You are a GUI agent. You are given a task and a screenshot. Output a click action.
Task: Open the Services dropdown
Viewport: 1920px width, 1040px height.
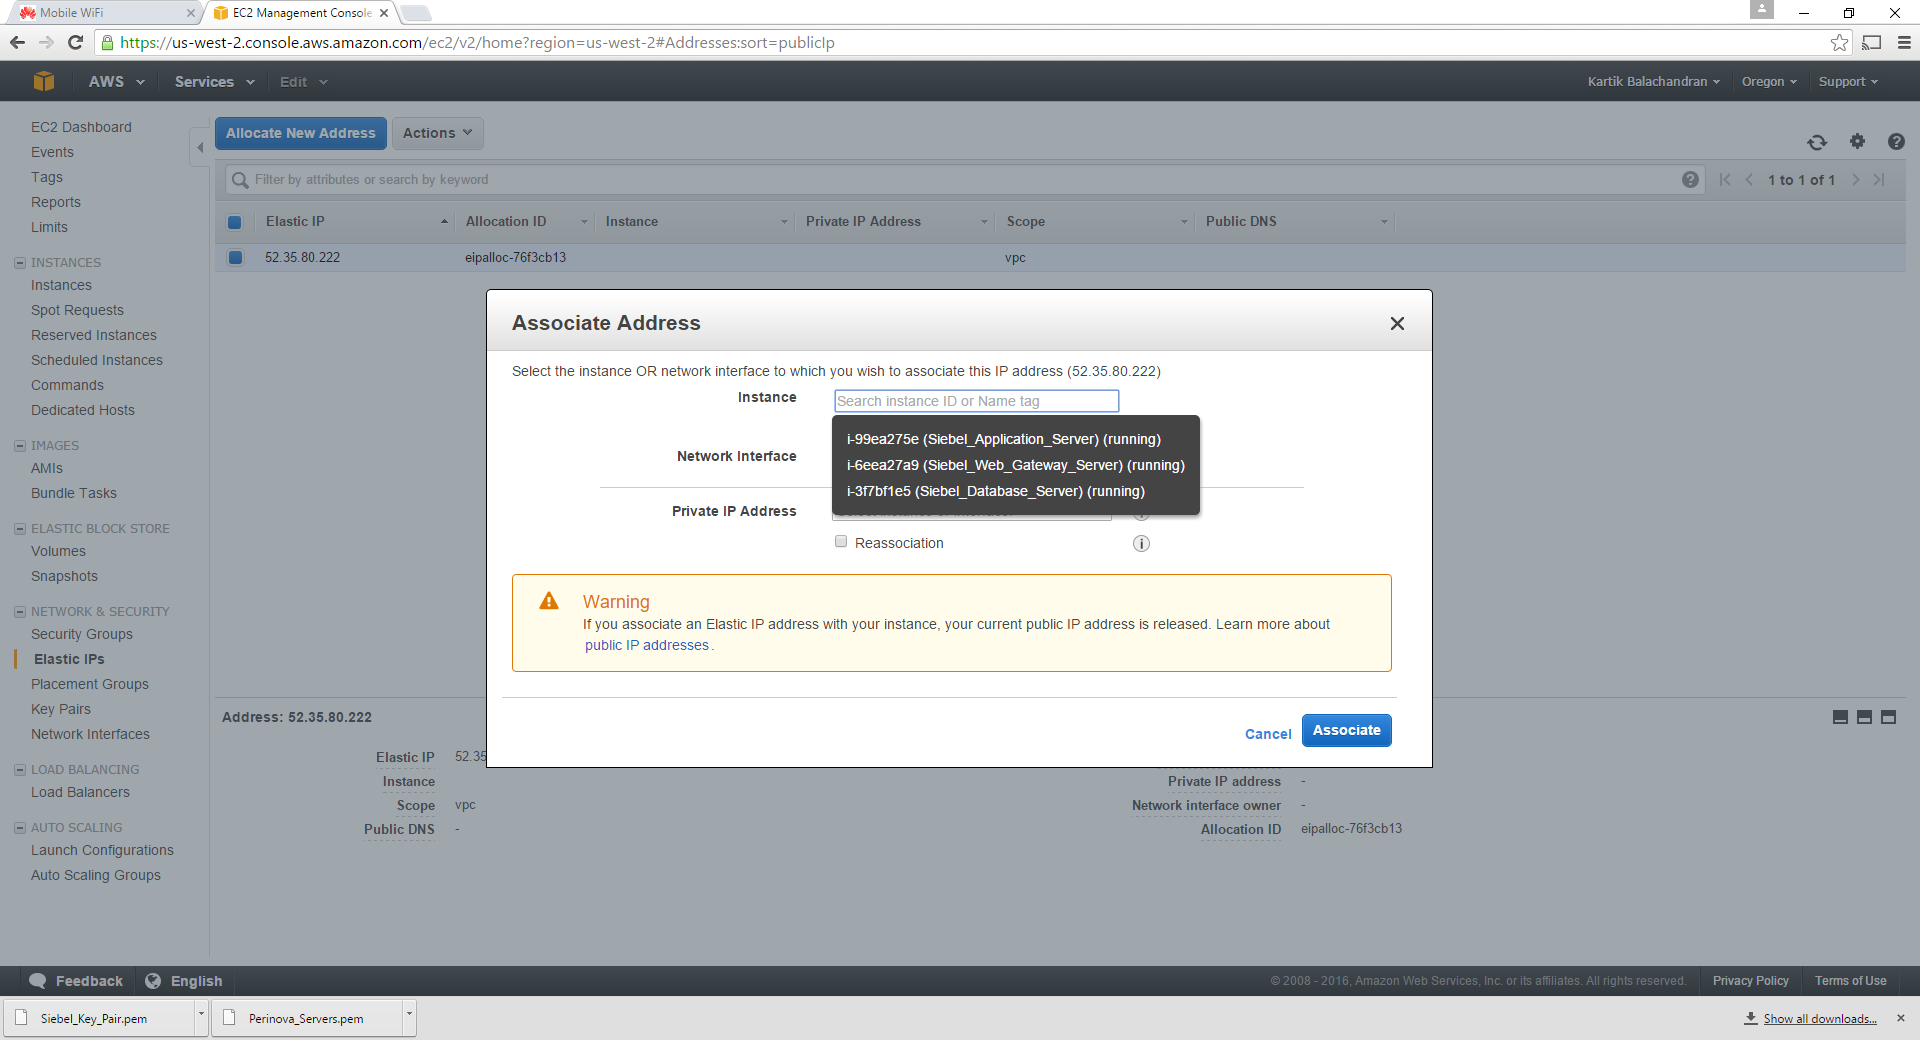(x=215, y=82)
